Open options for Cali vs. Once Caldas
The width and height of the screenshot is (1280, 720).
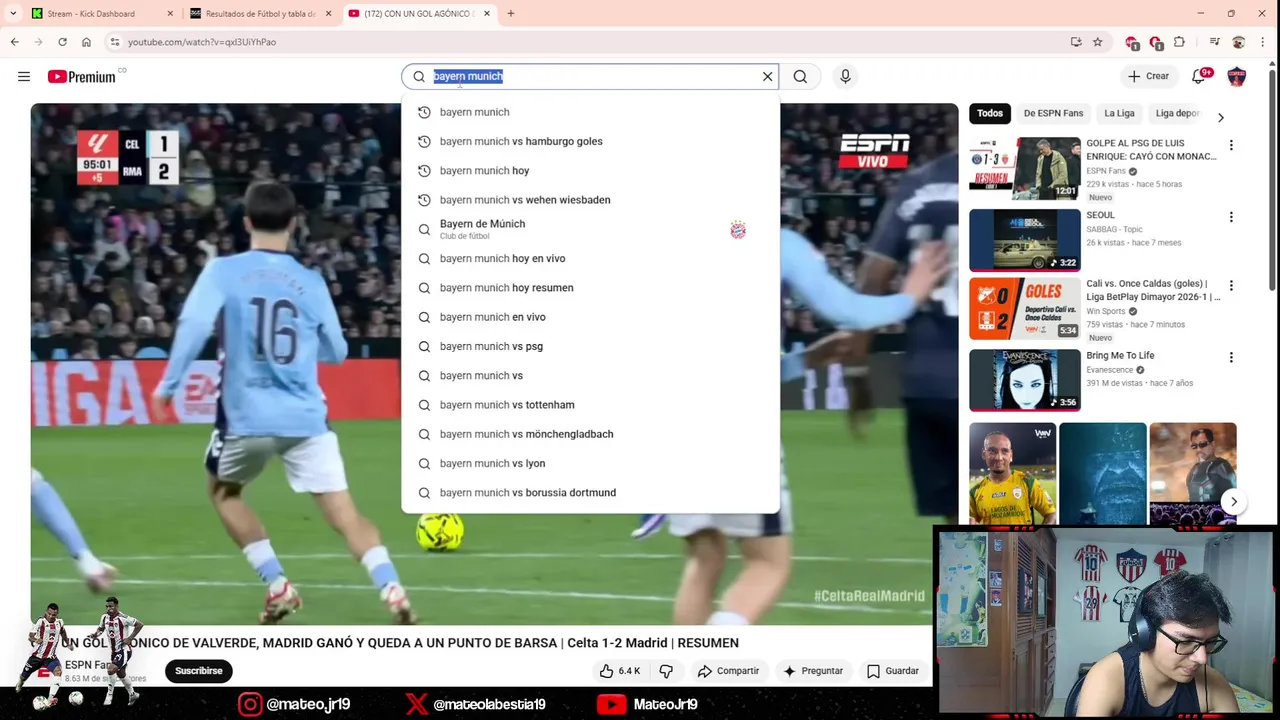coord(1231,285)
